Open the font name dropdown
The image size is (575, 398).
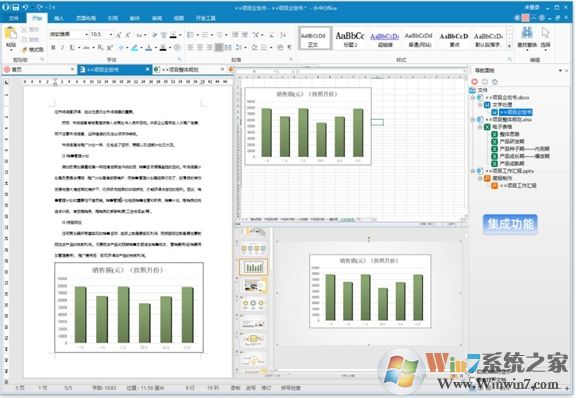[87, 34]
